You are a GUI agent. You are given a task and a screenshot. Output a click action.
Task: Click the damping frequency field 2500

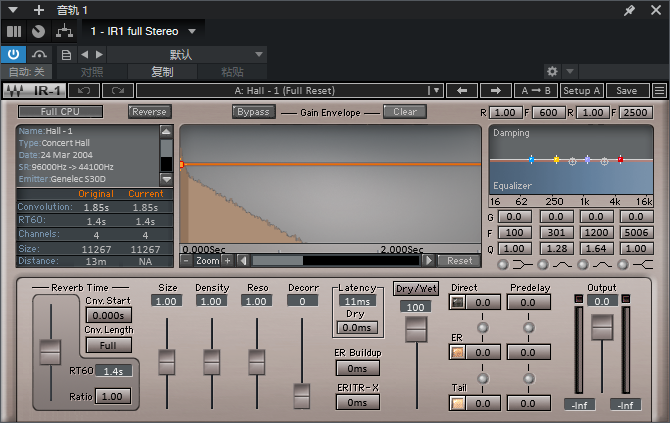click(635, 112)
